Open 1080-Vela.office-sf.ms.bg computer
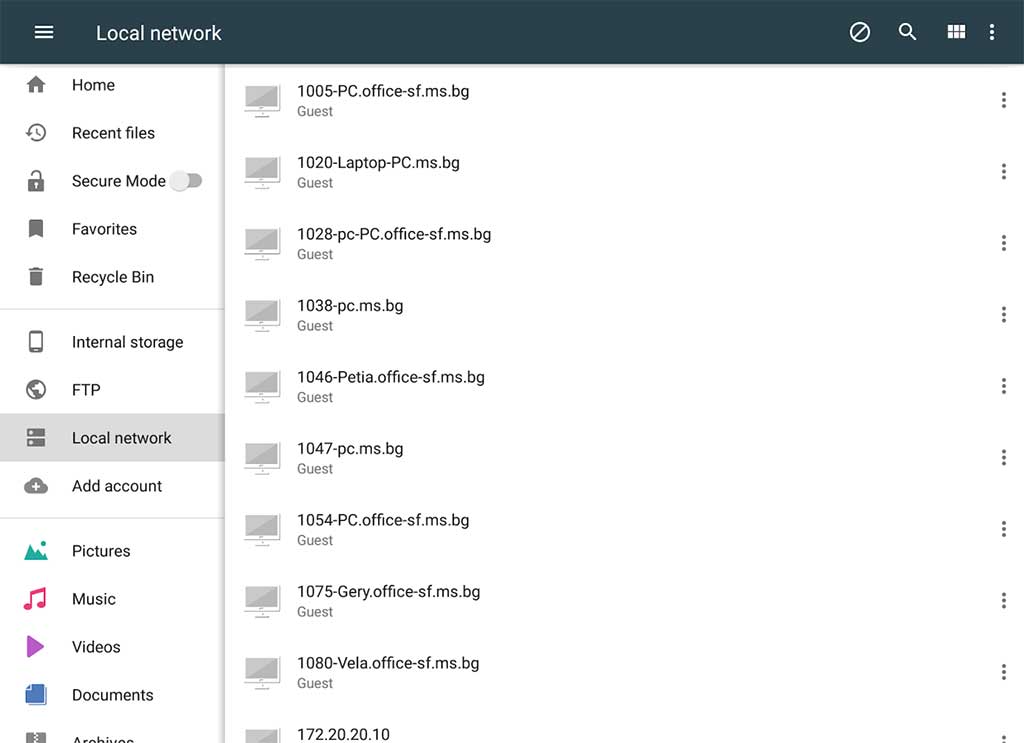1024x743 pixels. [624, 672]
